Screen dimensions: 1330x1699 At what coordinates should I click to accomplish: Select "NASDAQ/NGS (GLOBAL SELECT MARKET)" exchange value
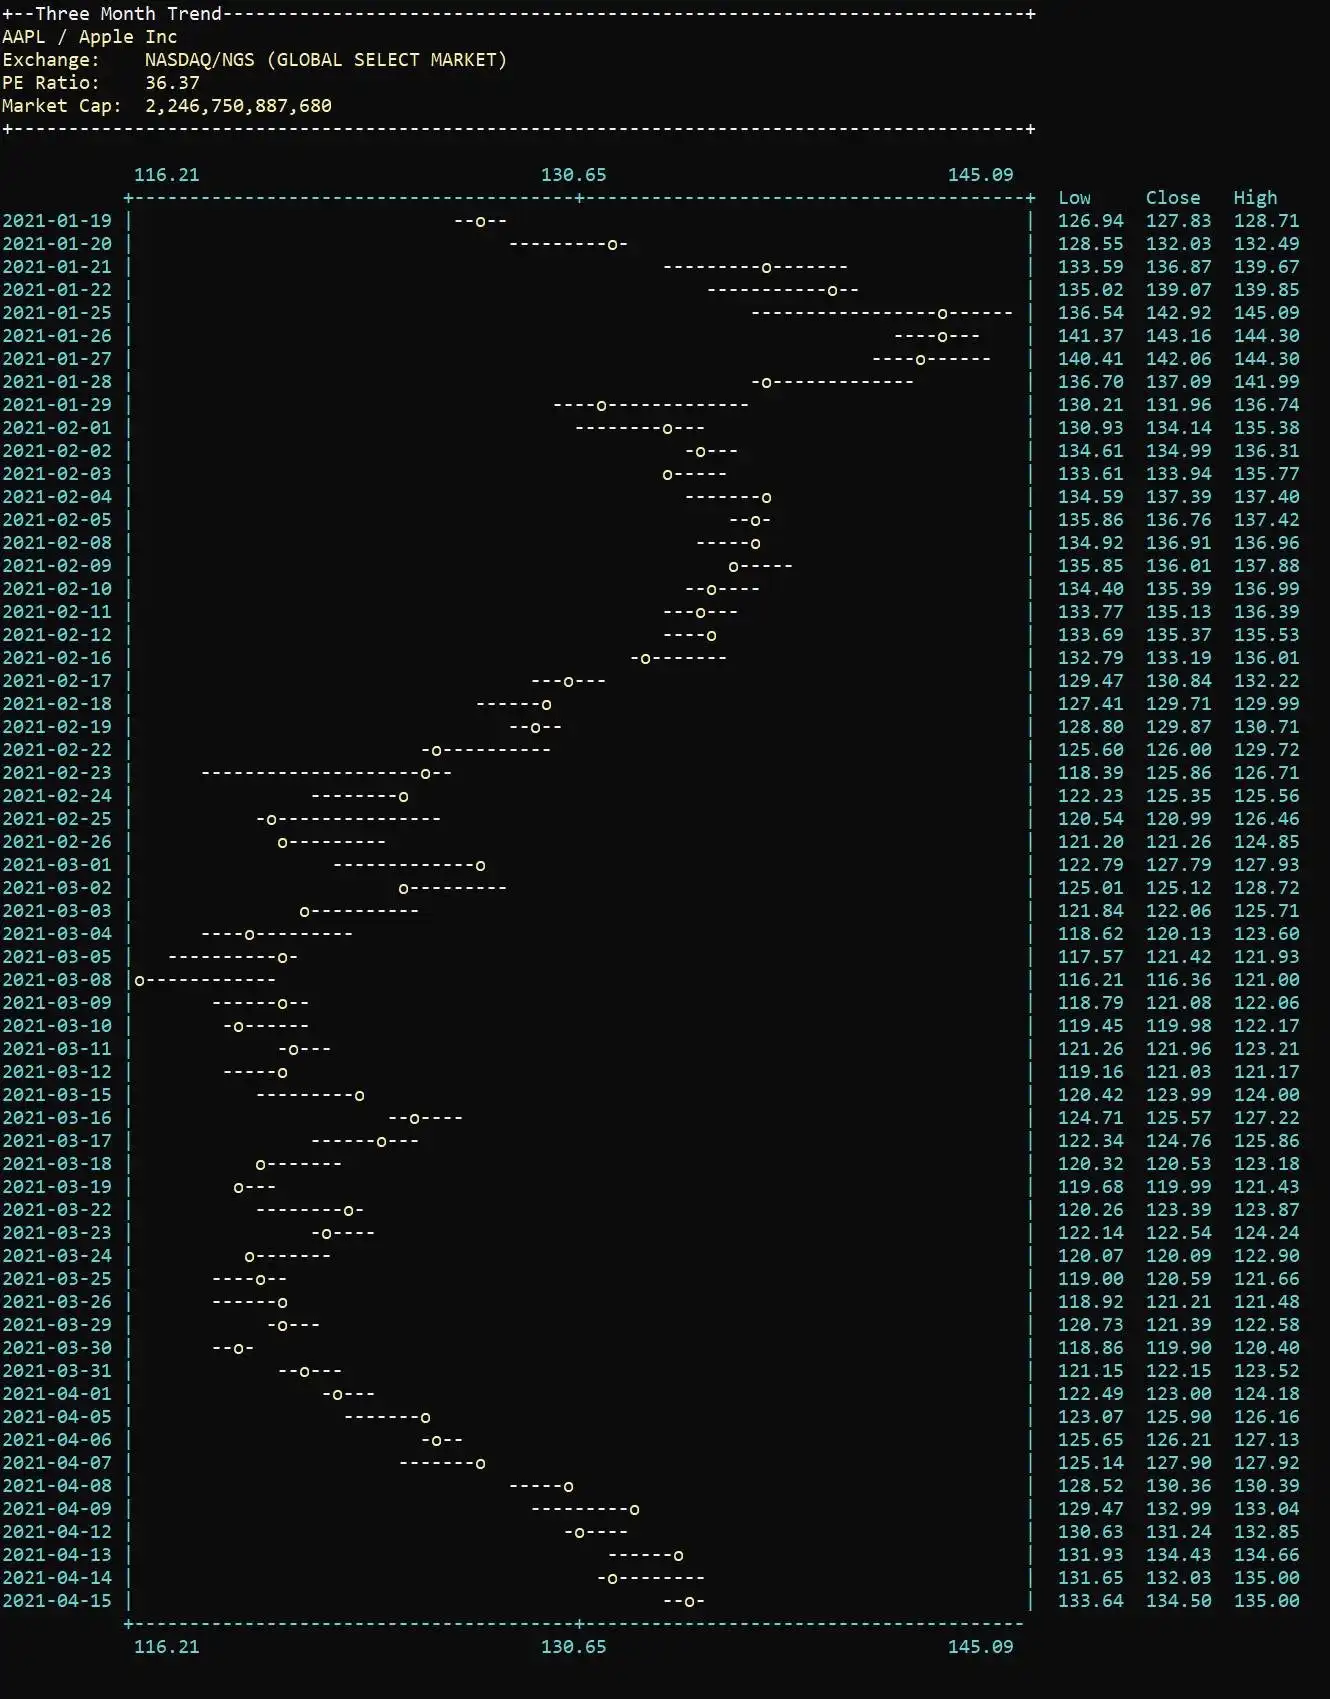pos(326,60)
